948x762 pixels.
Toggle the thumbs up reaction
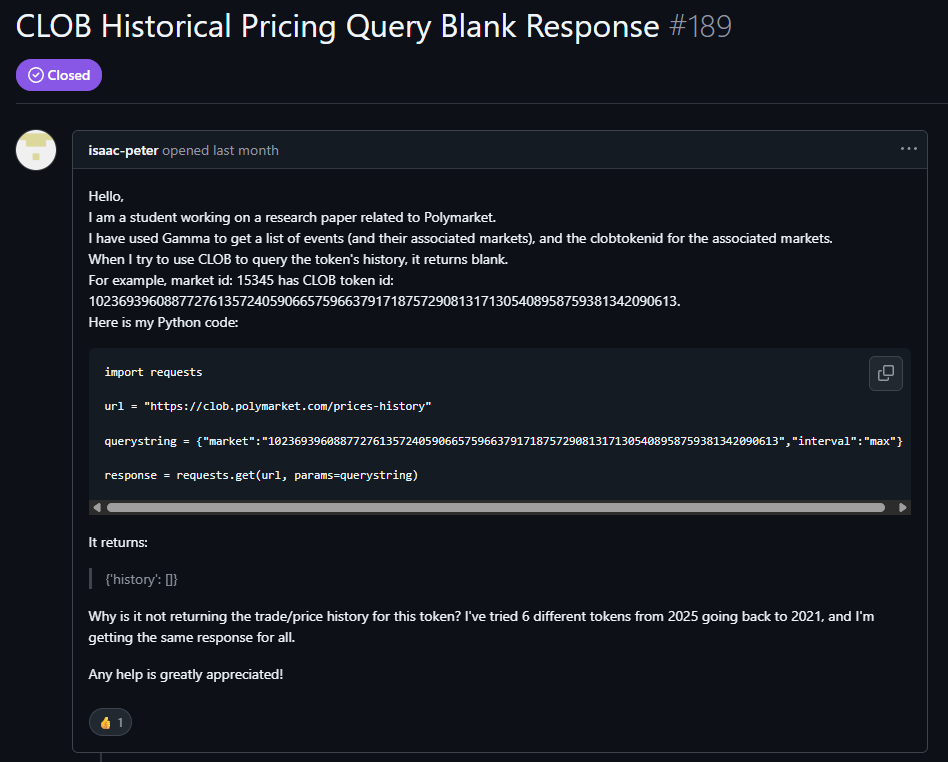(x=110, y=722)
